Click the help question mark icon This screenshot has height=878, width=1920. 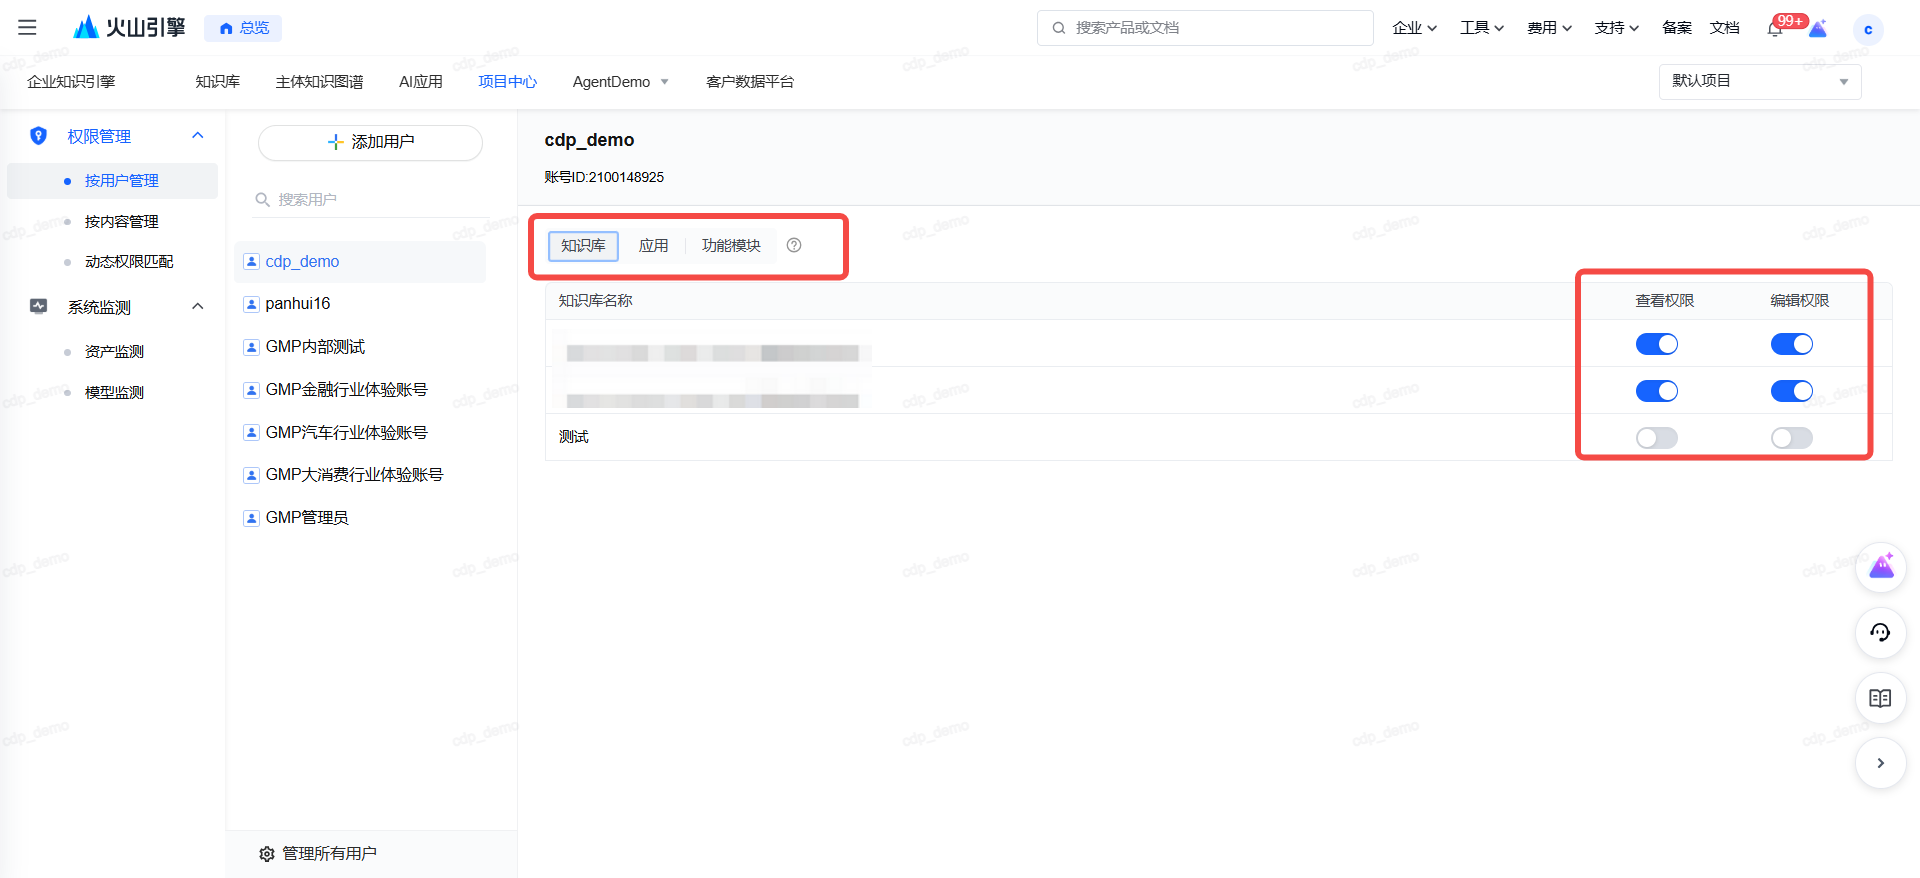tap(794, 245)
